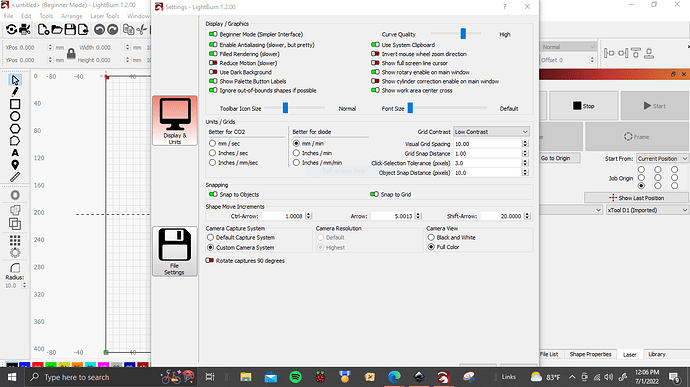Click the Undo toolbar icon

point(99,29)
